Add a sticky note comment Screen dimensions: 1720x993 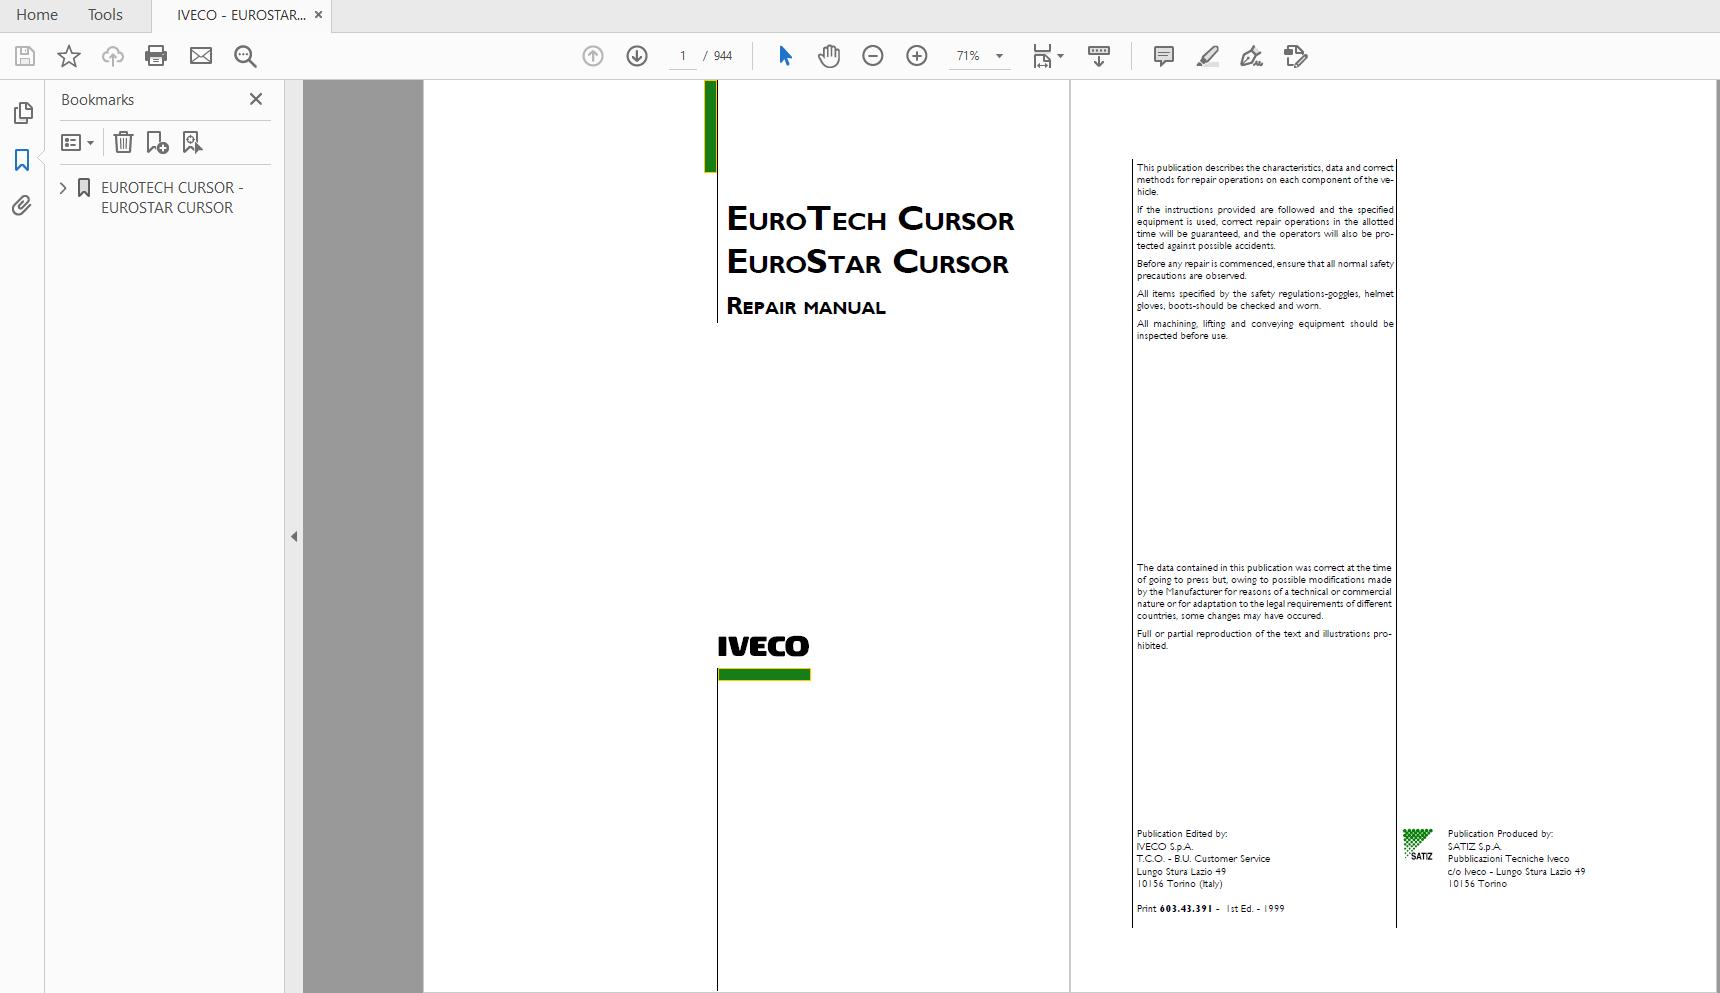pyautogui.click(x=1162, y=56)
